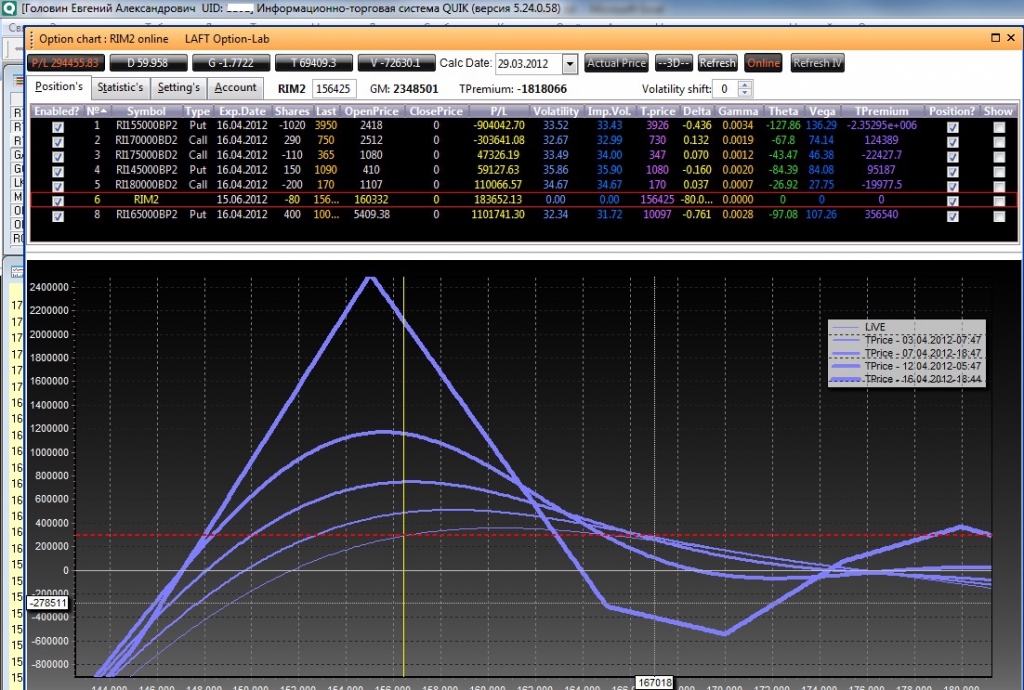Open the Setting's tab

(x=178, y=87)
